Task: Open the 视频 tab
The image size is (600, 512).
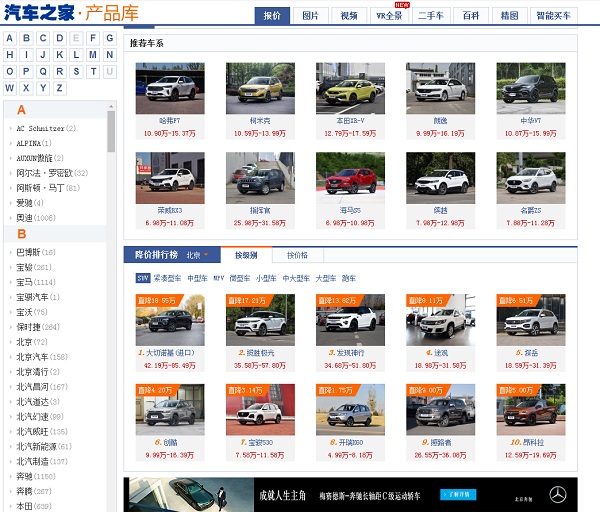Action: (349, 16)
